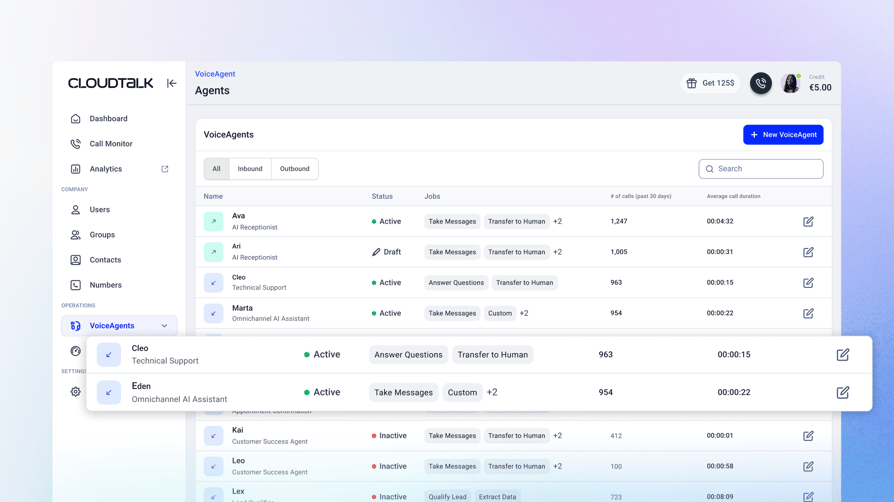Click the Name column header
The width and height of the screenshot is (894, 502).
point(213,196)
